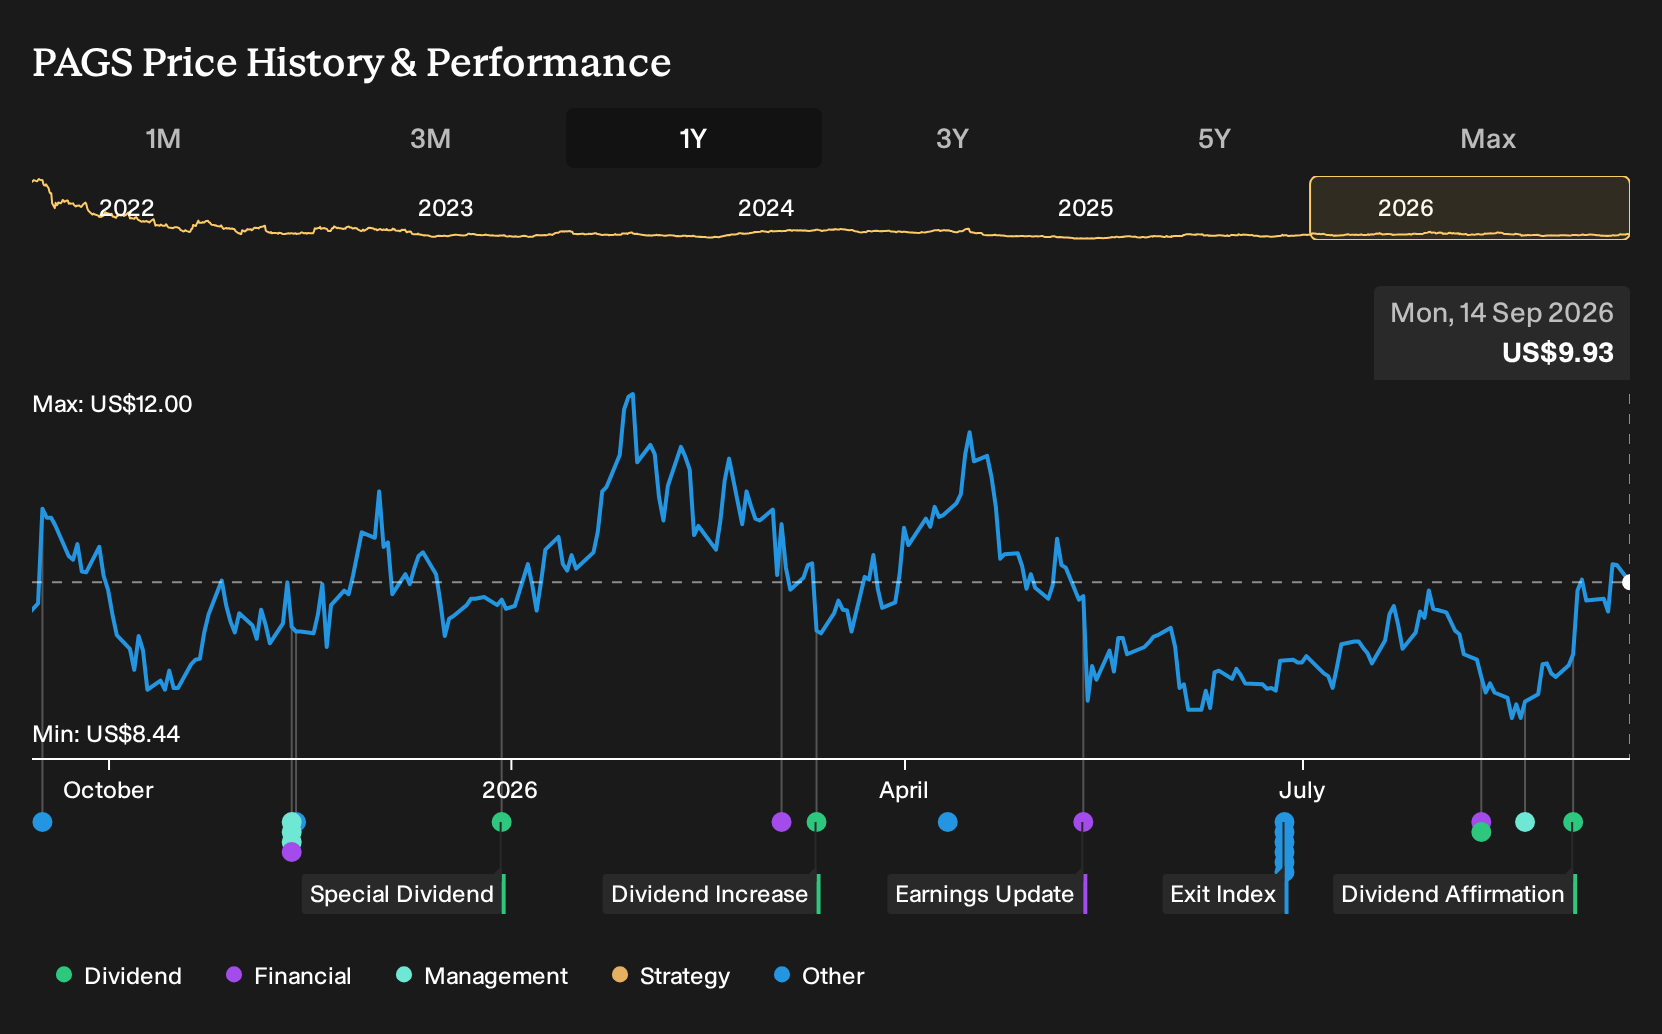
Task: Click the blue event dot before October
Action: point(42,822)
